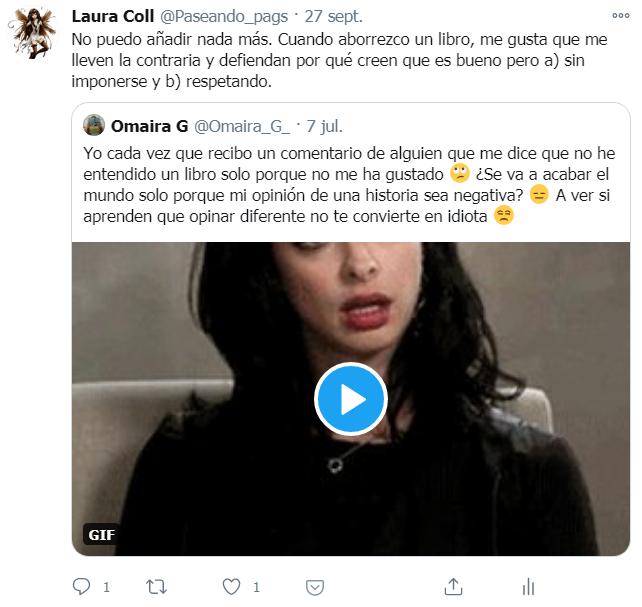Retweet using the retweet arrows icon
Viewport: 642px width, 607px height.
point(156,587)
